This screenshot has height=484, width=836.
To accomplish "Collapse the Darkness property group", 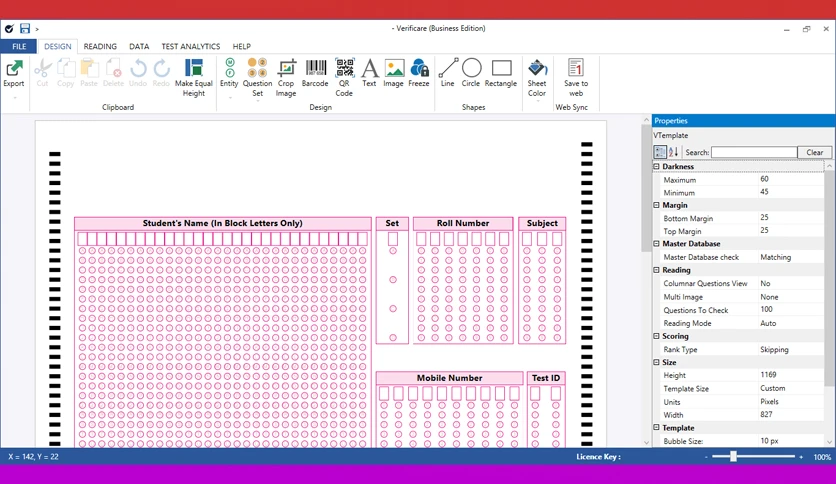I will click(656, 166).
